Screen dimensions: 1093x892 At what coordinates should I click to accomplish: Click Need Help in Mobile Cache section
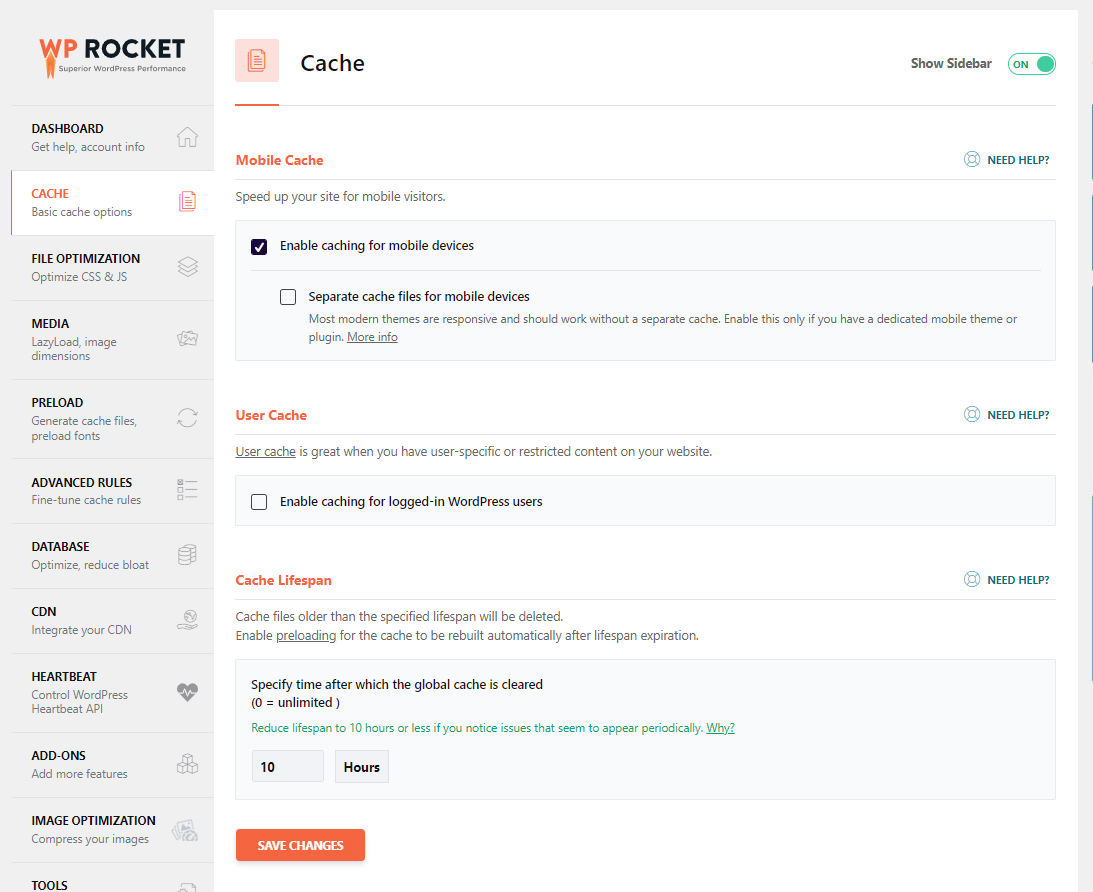(1007, 160)
